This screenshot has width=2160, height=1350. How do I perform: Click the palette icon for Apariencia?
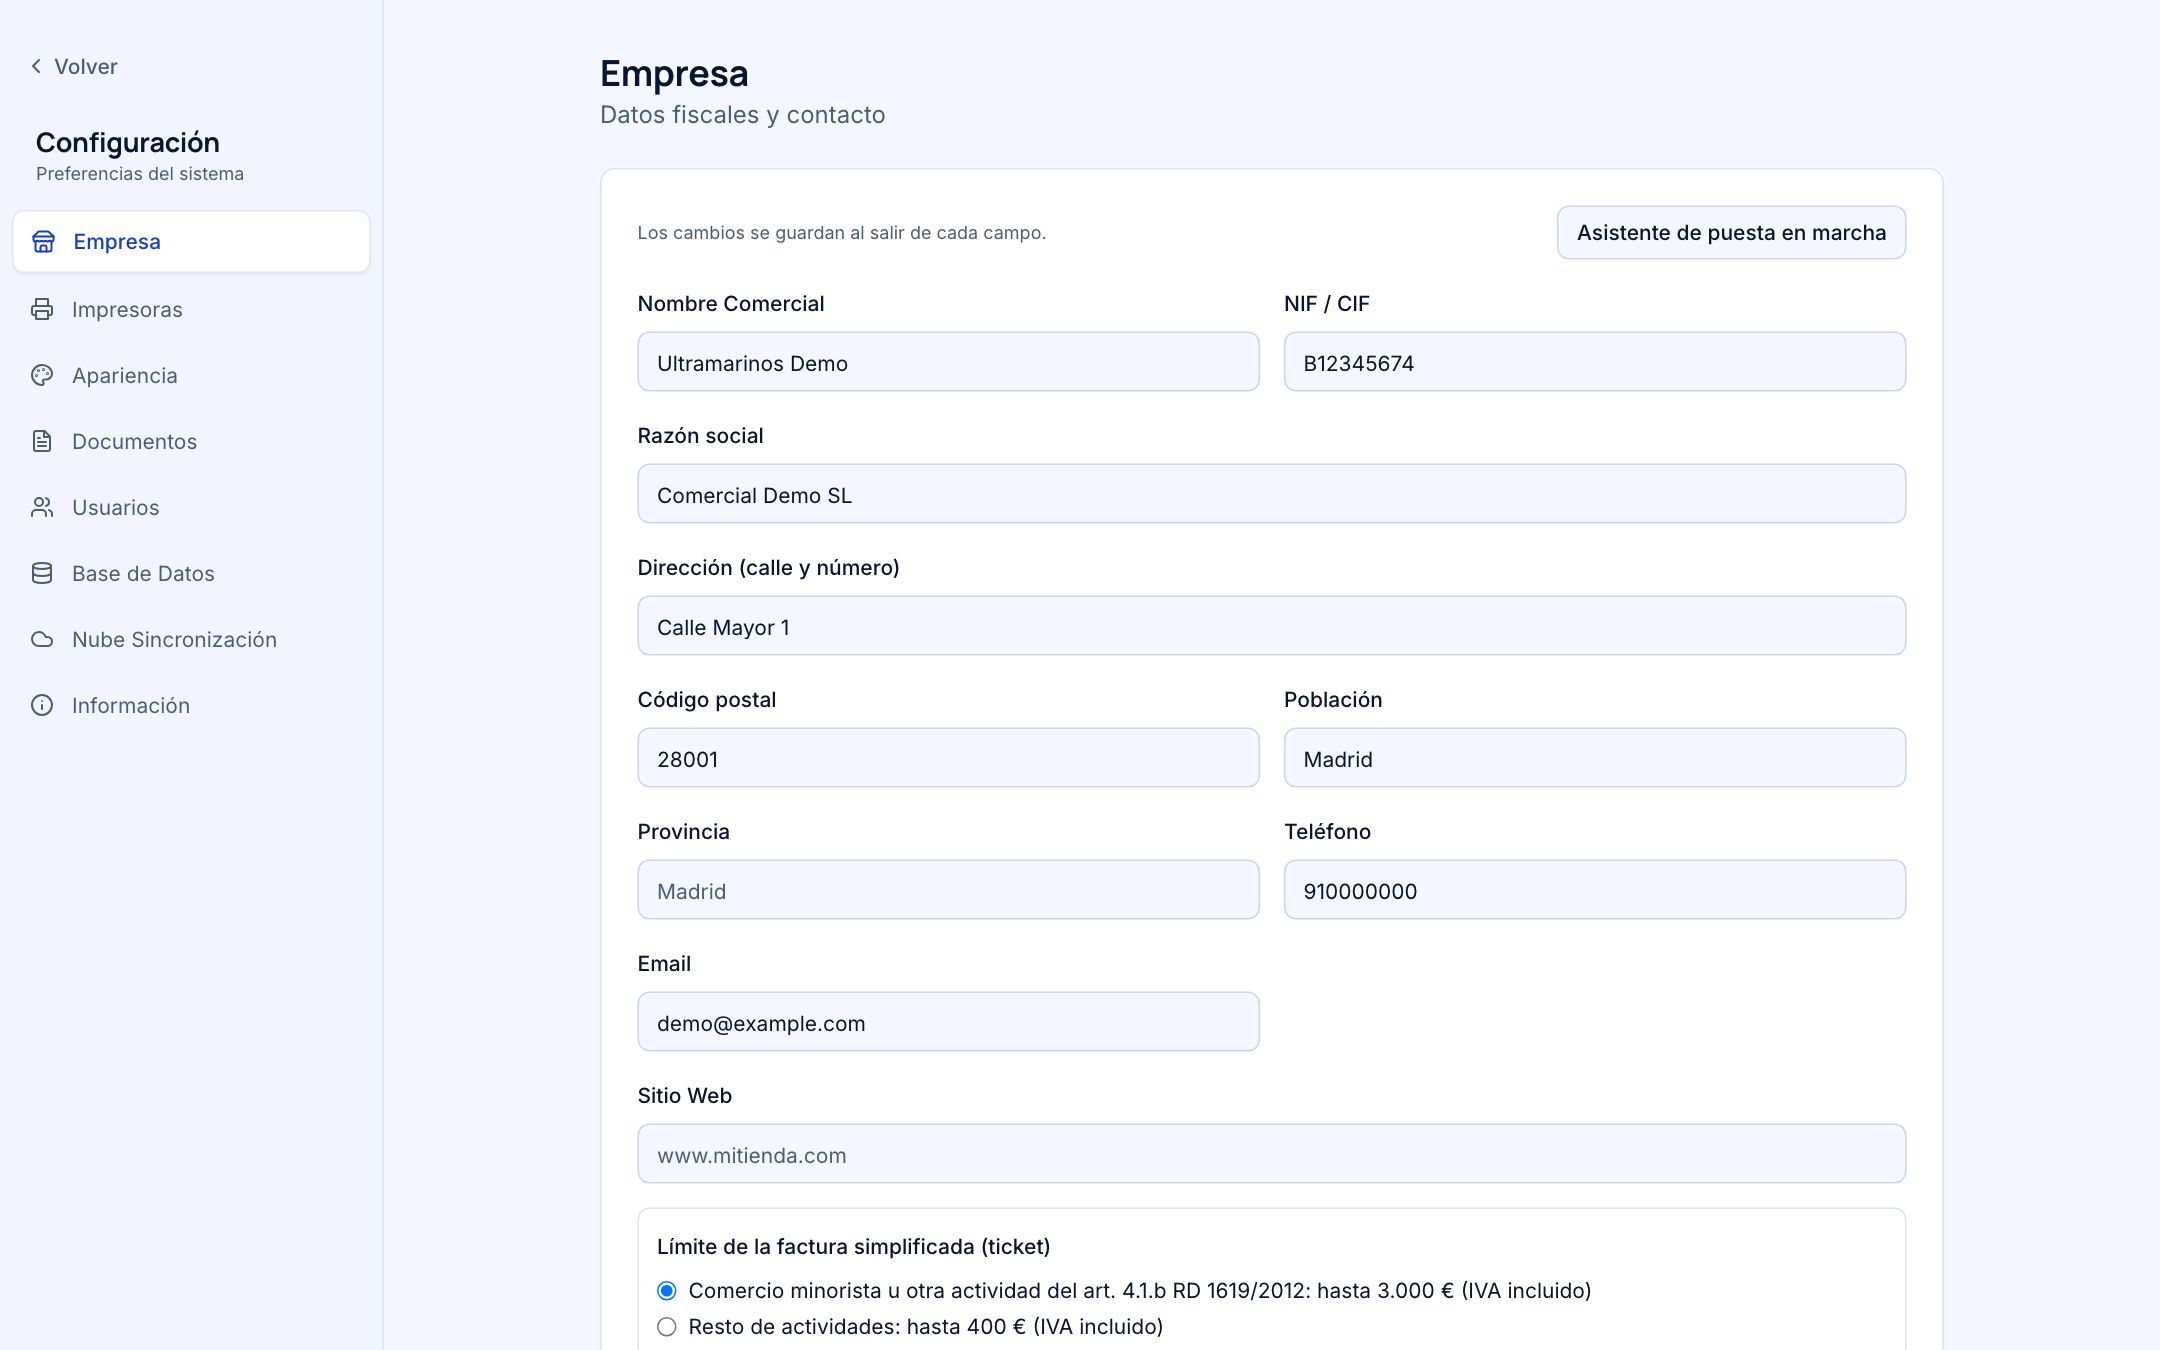[42, 375]
